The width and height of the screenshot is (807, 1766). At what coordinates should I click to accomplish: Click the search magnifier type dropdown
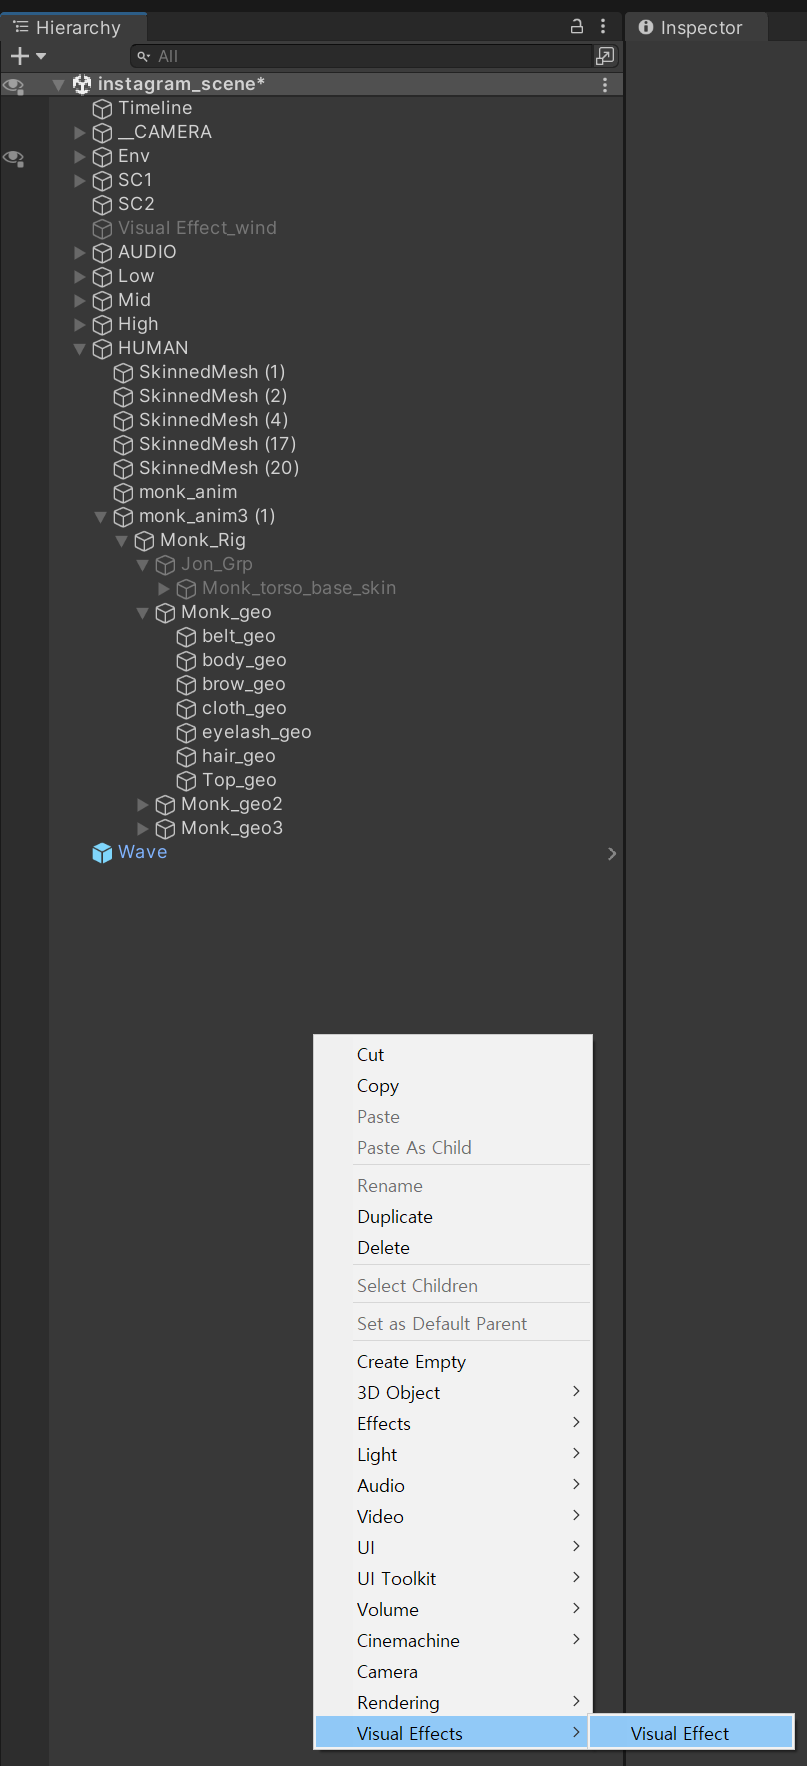point(144,57)
